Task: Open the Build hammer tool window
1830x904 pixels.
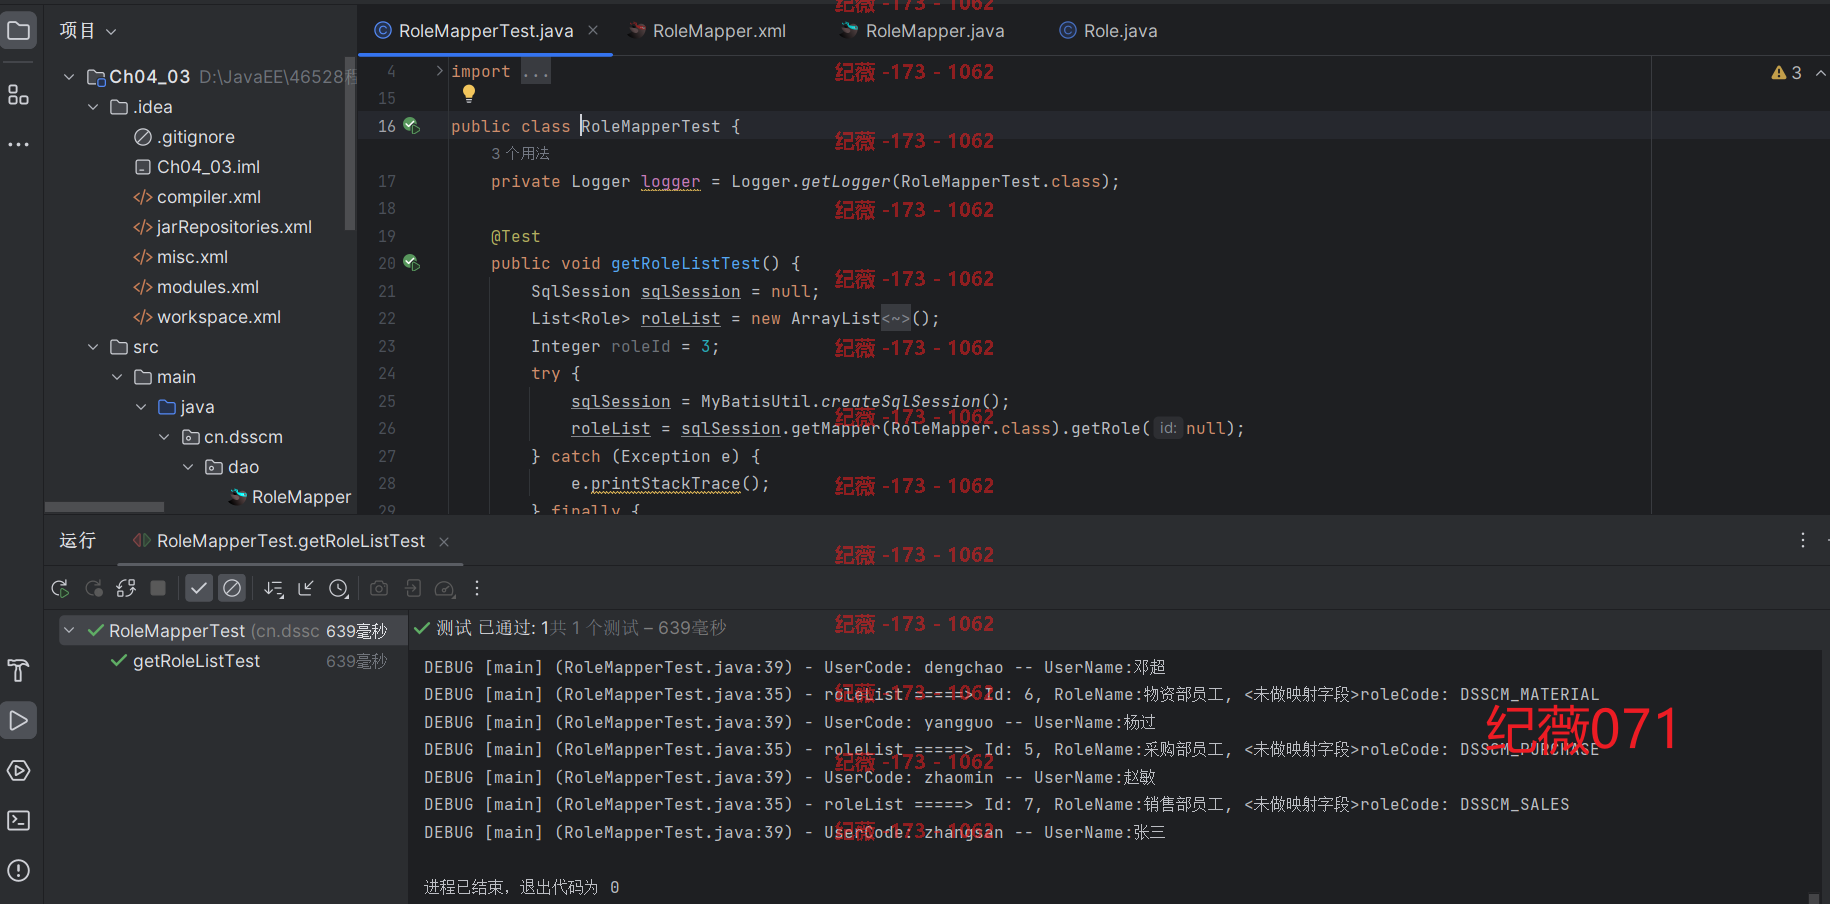Action: pos(18,670)
